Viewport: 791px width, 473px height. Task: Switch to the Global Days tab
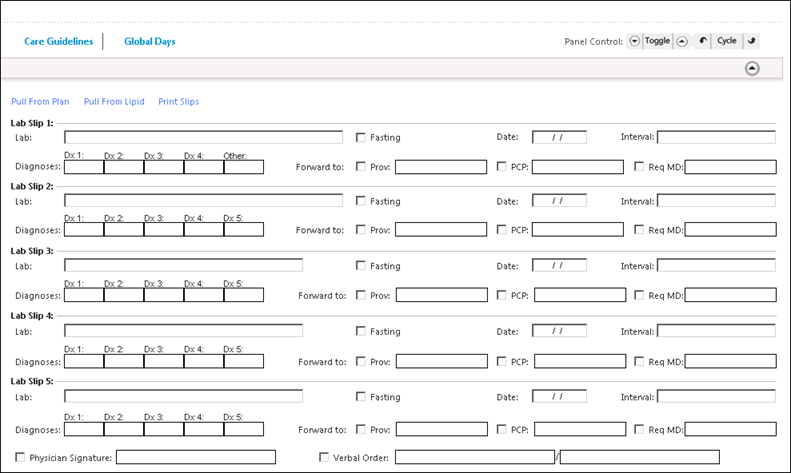coord(149,42)
